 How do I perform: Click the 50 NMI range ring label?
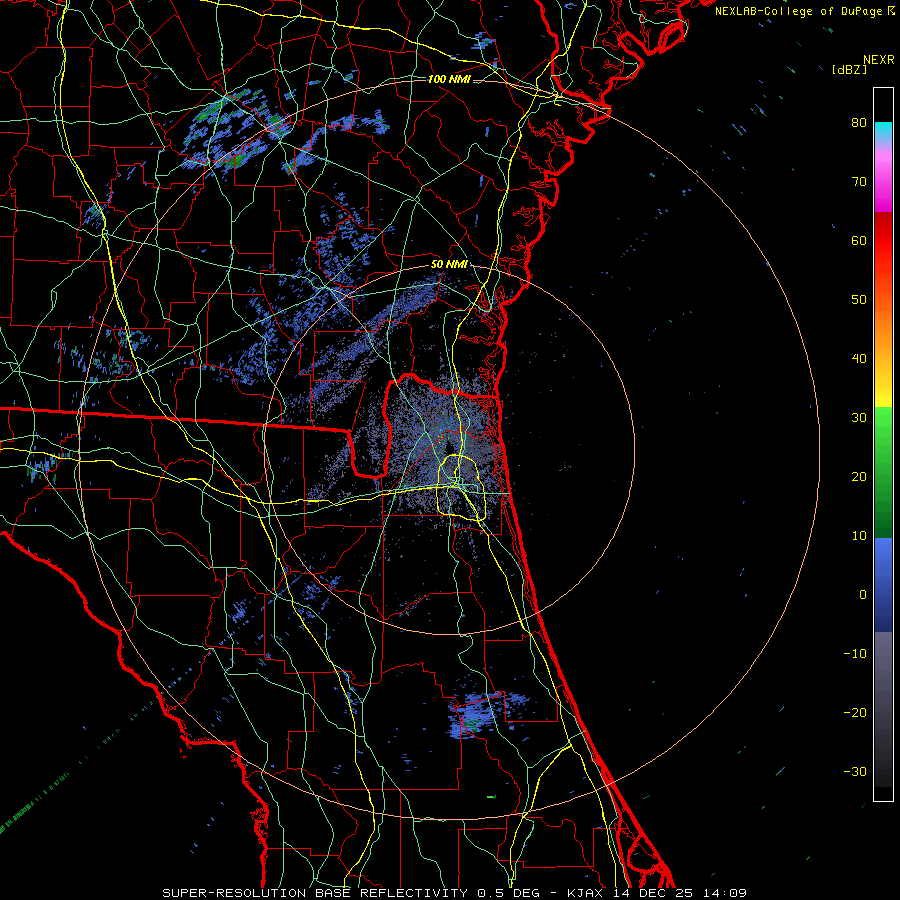point(449,264)
